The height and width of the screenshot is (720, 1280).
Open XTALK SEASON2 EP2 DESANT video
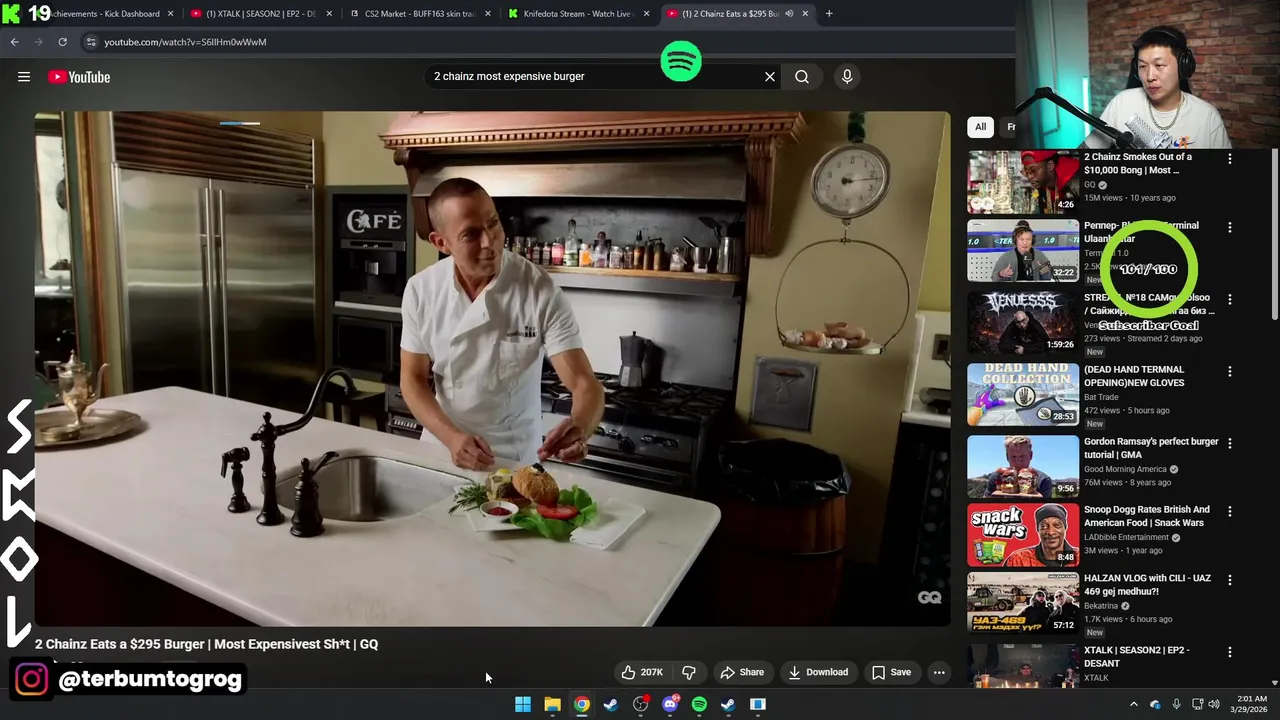pyautogui.click(x=1137, y=656)
